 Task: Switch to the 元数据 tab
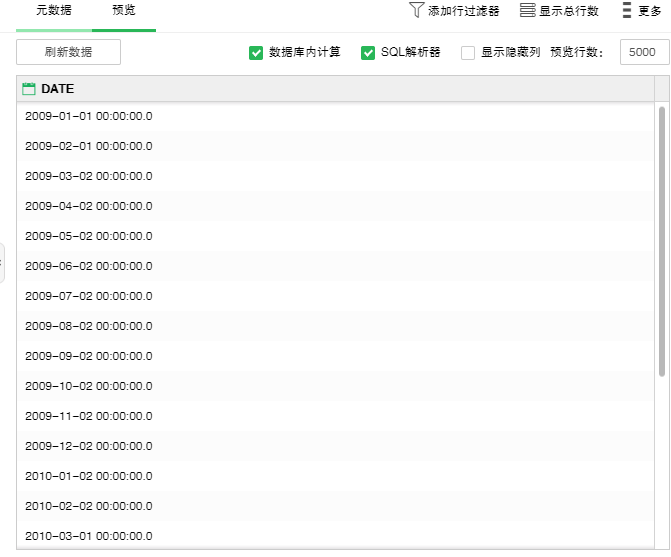tap(53, 10)
